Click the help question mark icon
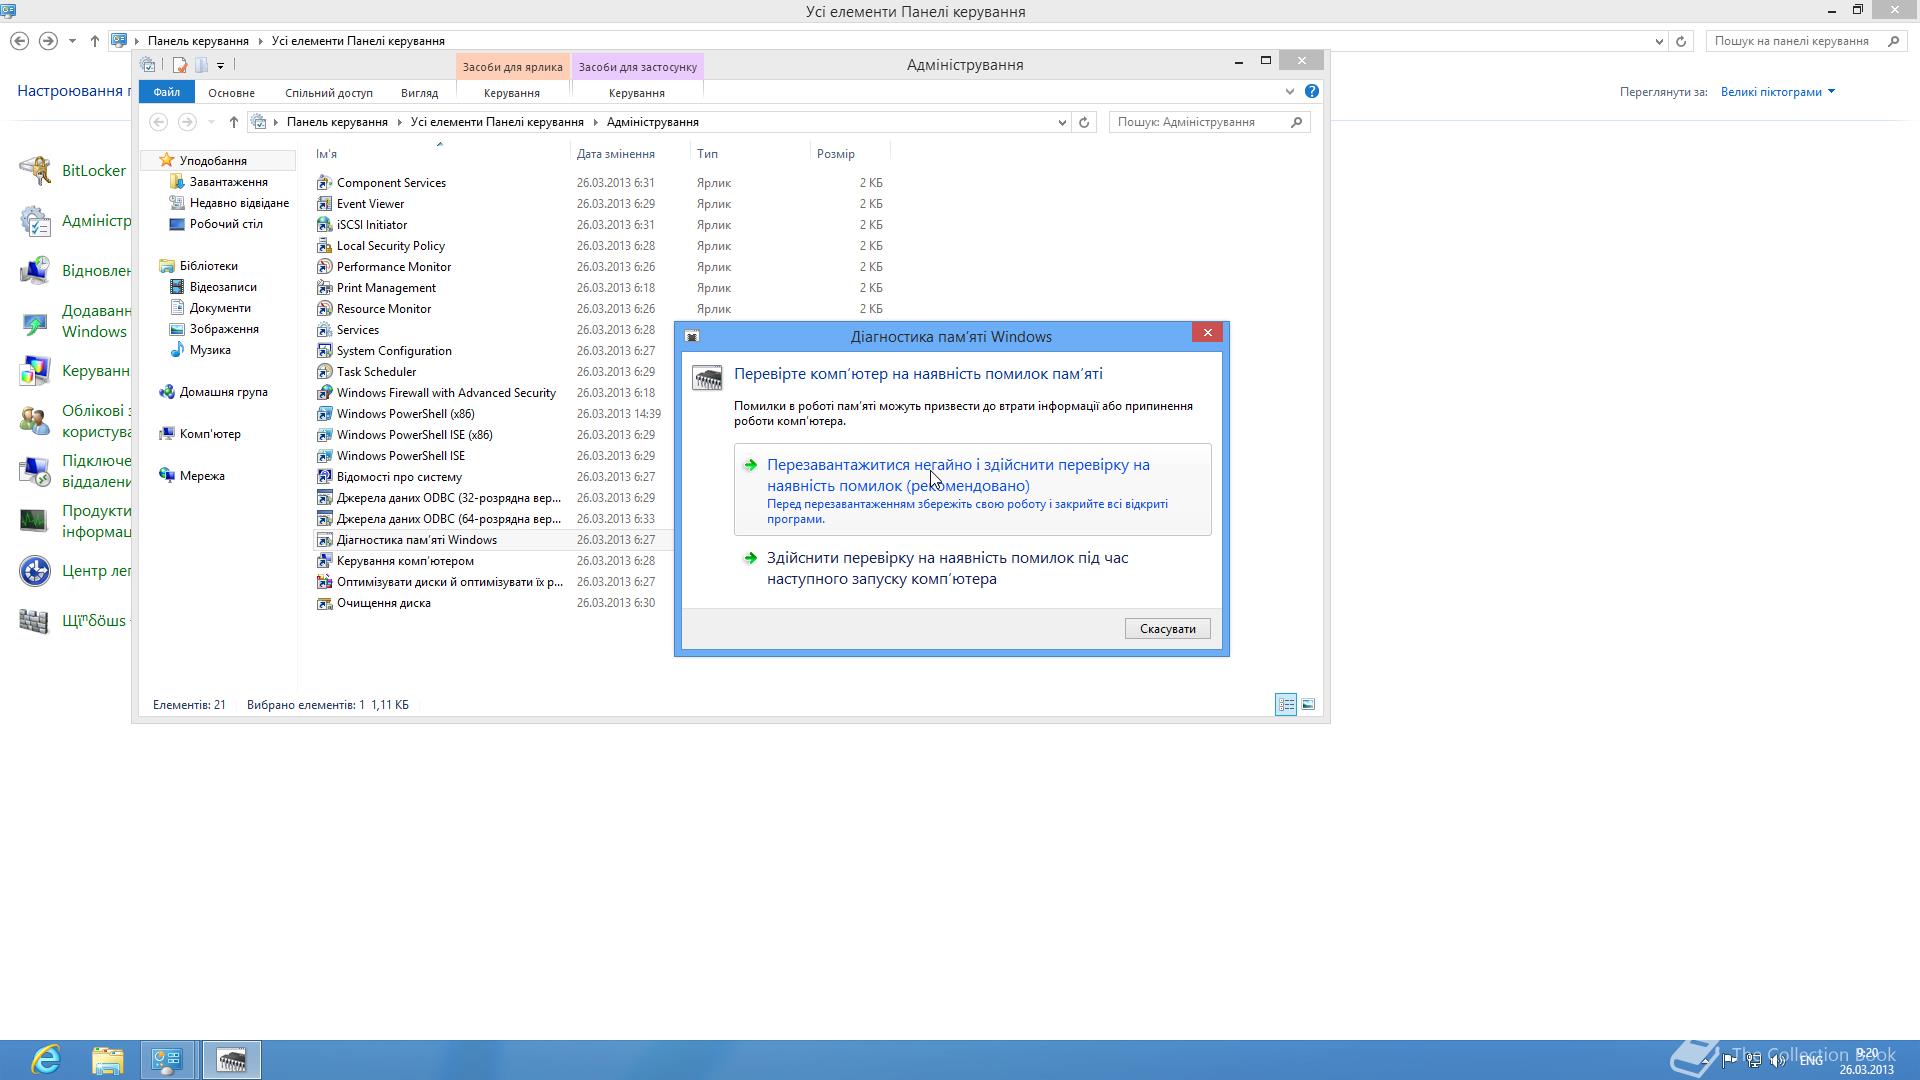The width and height of the screenshot is (1920, 1080). 1311,91
